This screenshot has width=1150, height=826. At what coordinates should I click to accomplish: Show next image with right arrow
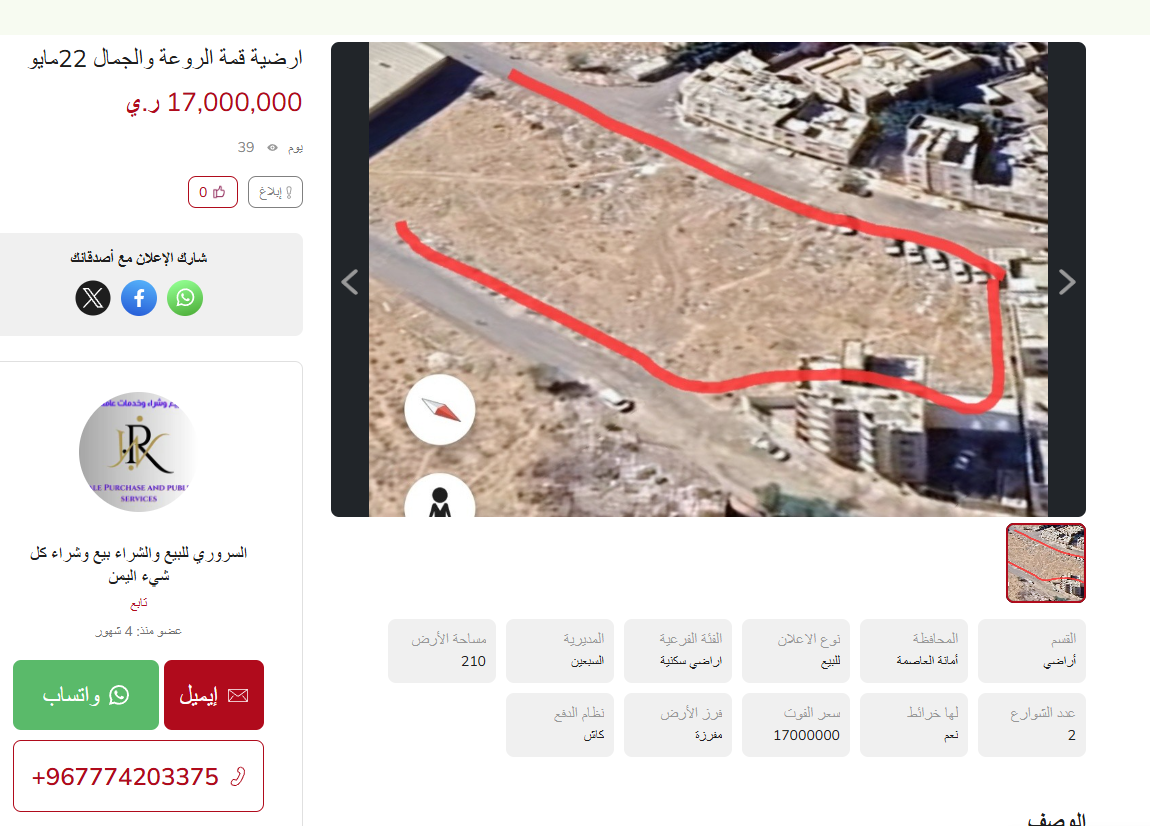coord(1067,282)
